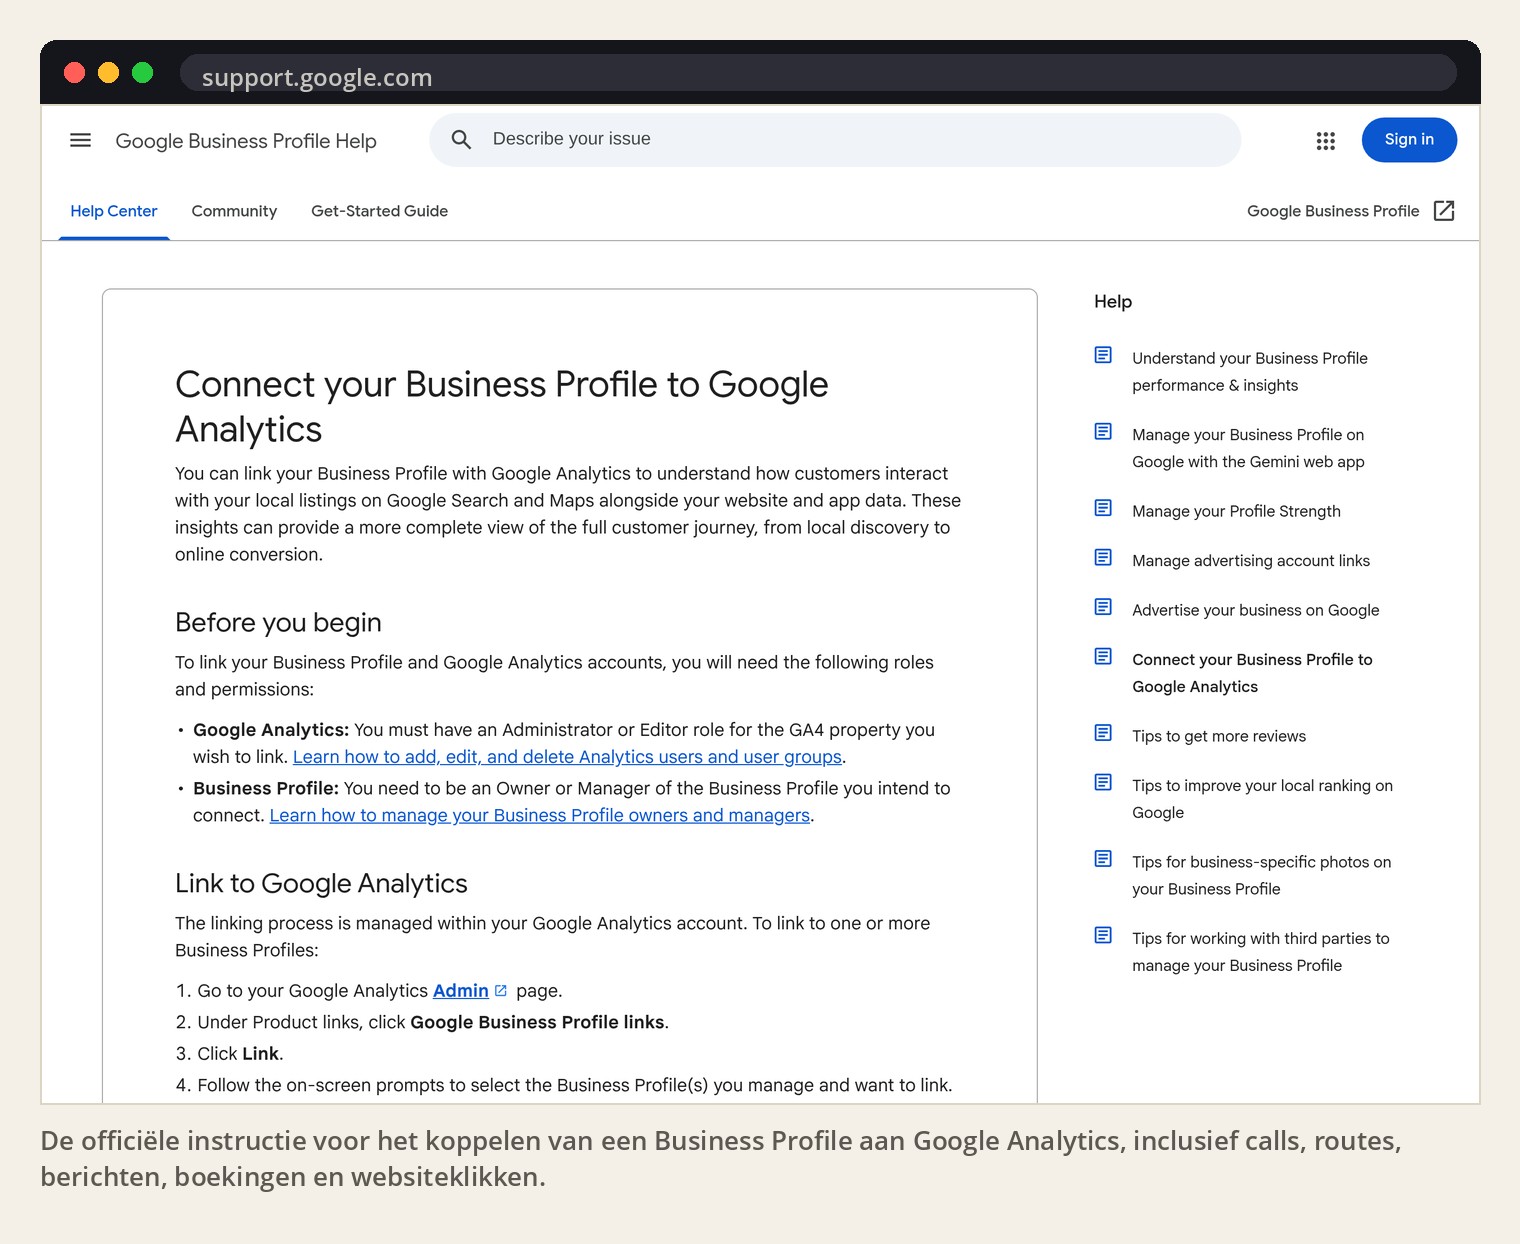Screen dimensions: 1520x1244
Task: Click external-link icon beside Google Business Profile
Action: tap(1444, 211)
